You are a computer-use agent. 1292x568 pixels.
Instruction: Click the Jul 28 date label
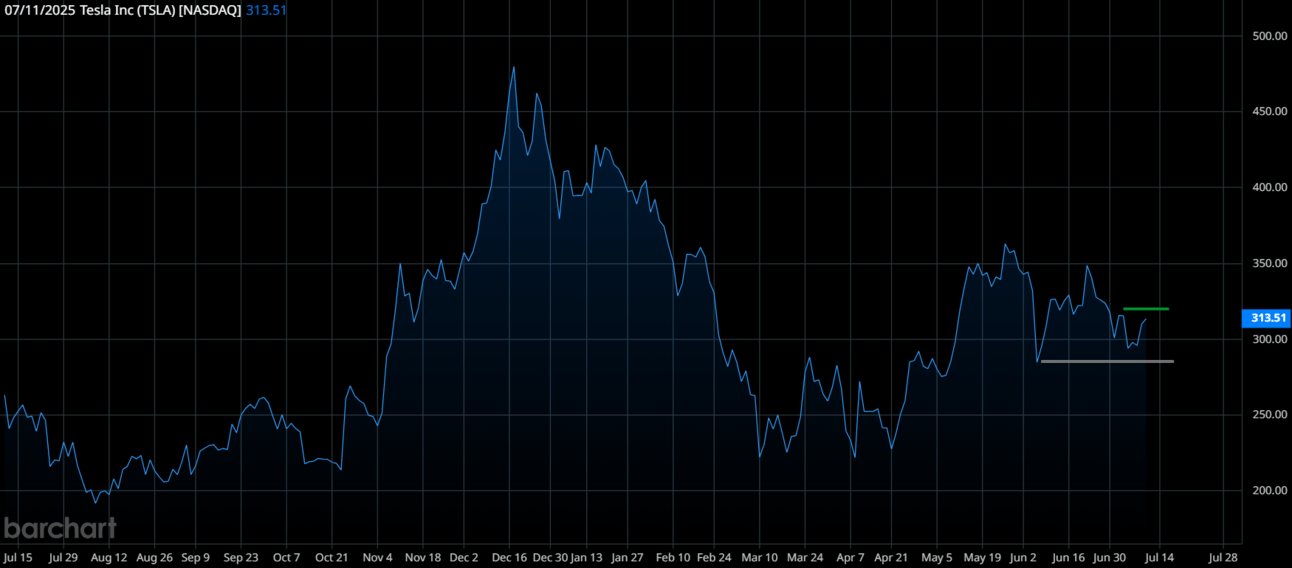coord(1224,557)
